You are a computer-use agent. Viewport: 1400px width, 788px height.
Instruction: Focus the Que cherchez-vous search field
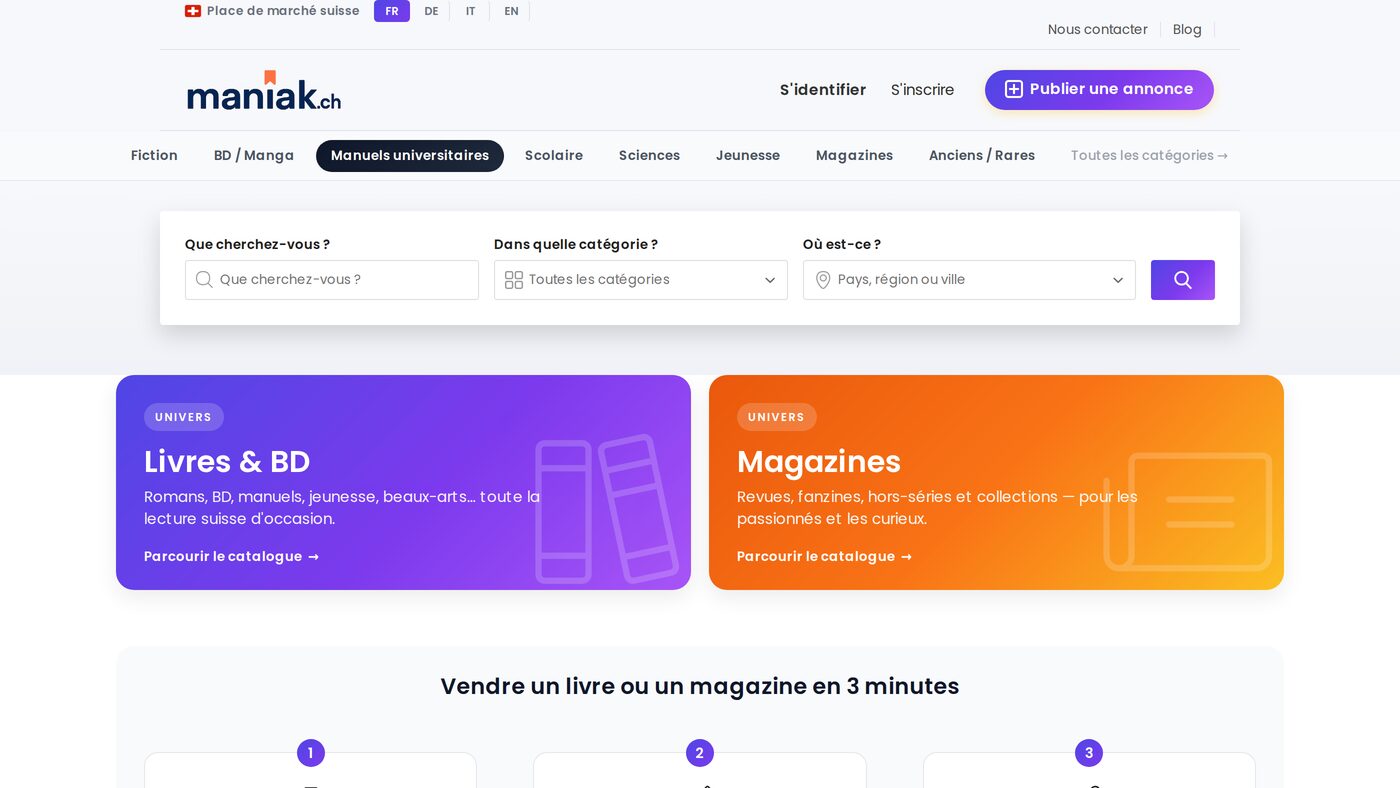(x=332, y=280)
